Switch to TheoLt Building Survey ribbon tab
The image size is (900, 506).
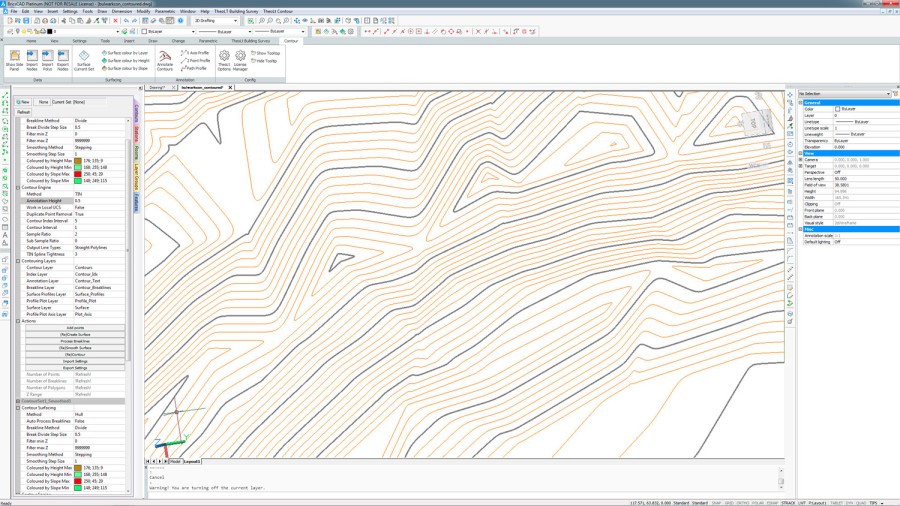pyautogui.click(x=250, y=41)
